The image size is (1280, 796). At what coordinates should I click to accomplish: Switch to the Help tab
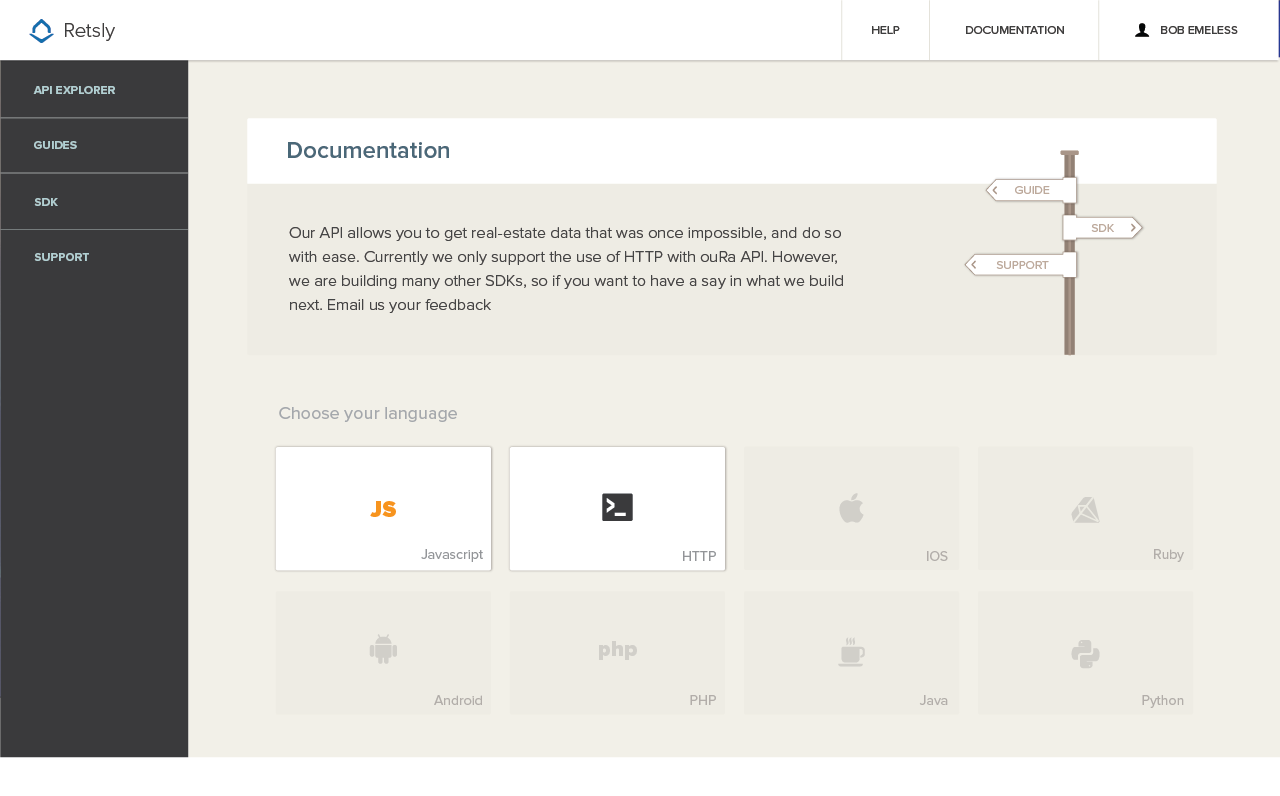click(885, 30)
